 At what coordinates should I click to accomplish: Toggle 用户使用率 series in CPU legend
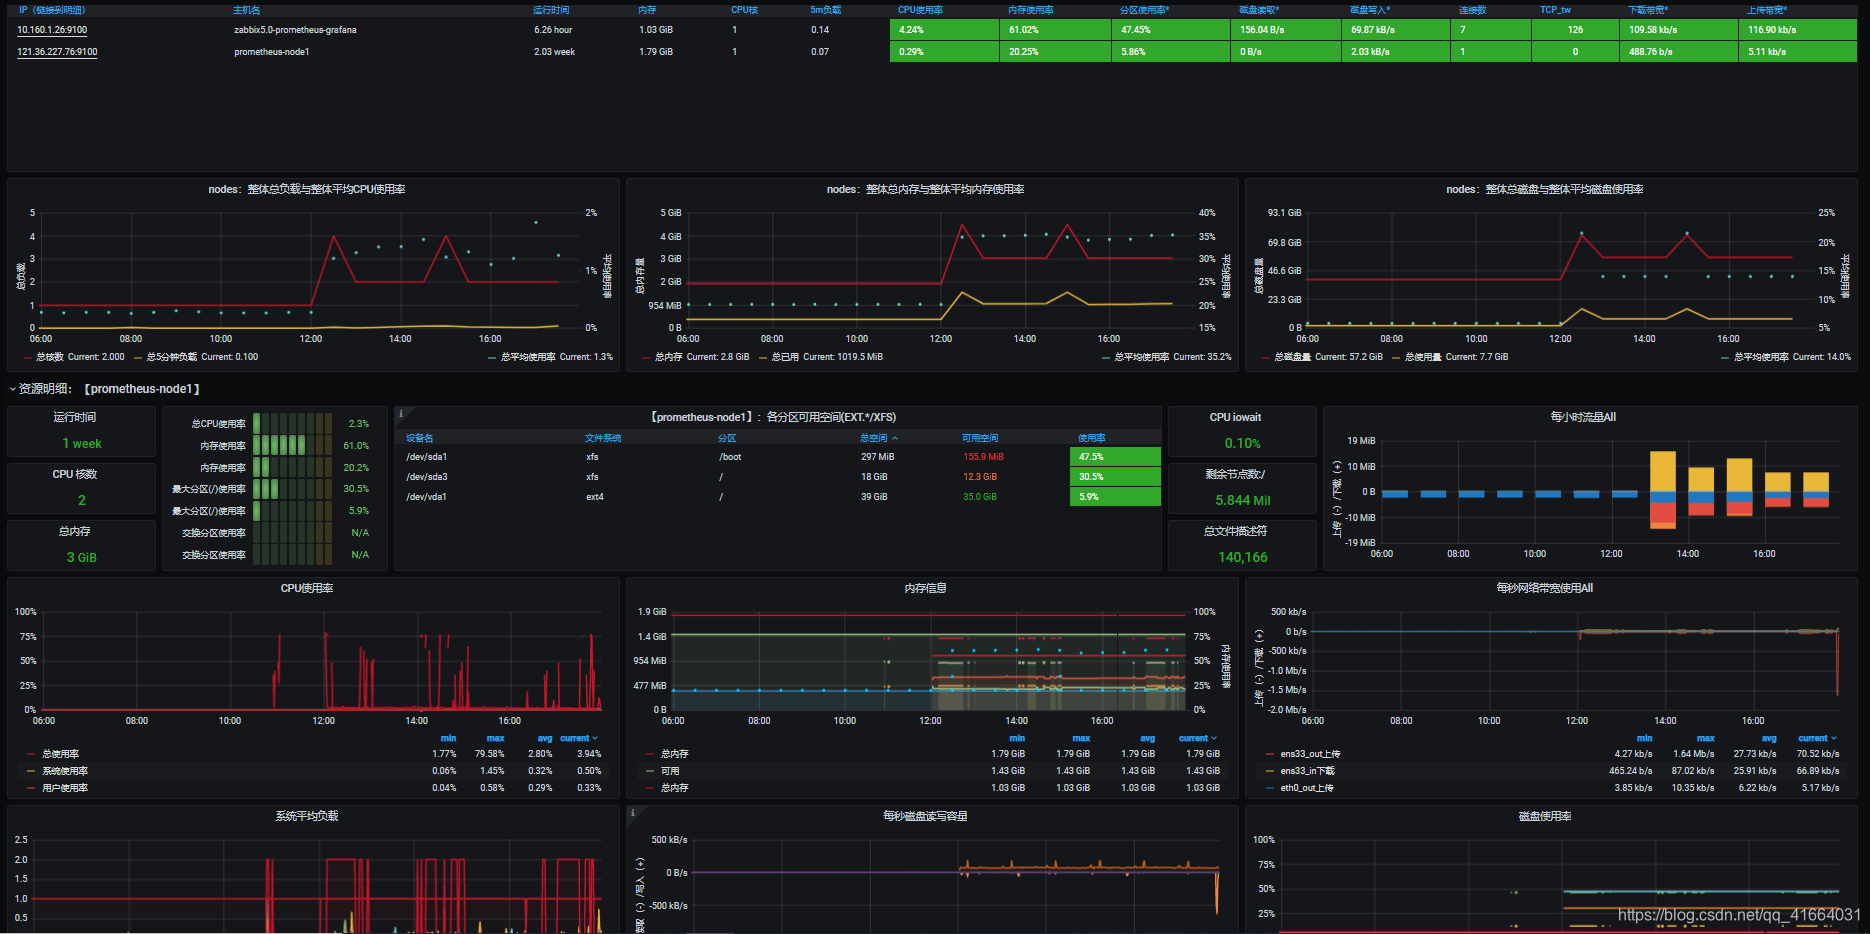click(x=65, y=788)
